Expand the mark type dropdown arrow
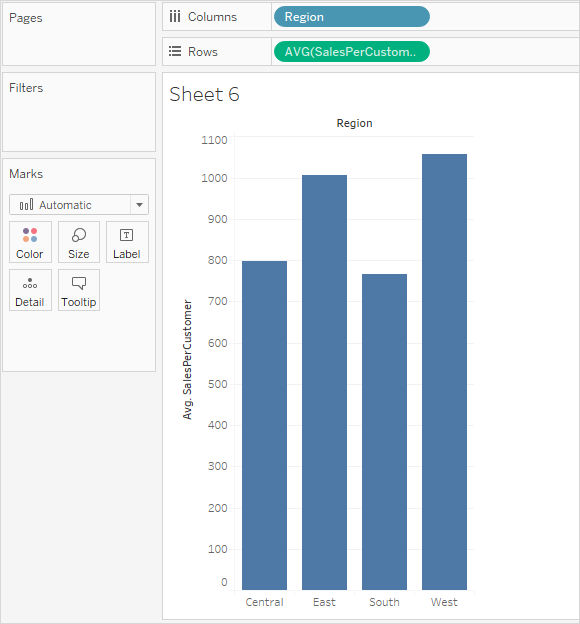 [139, 205]
